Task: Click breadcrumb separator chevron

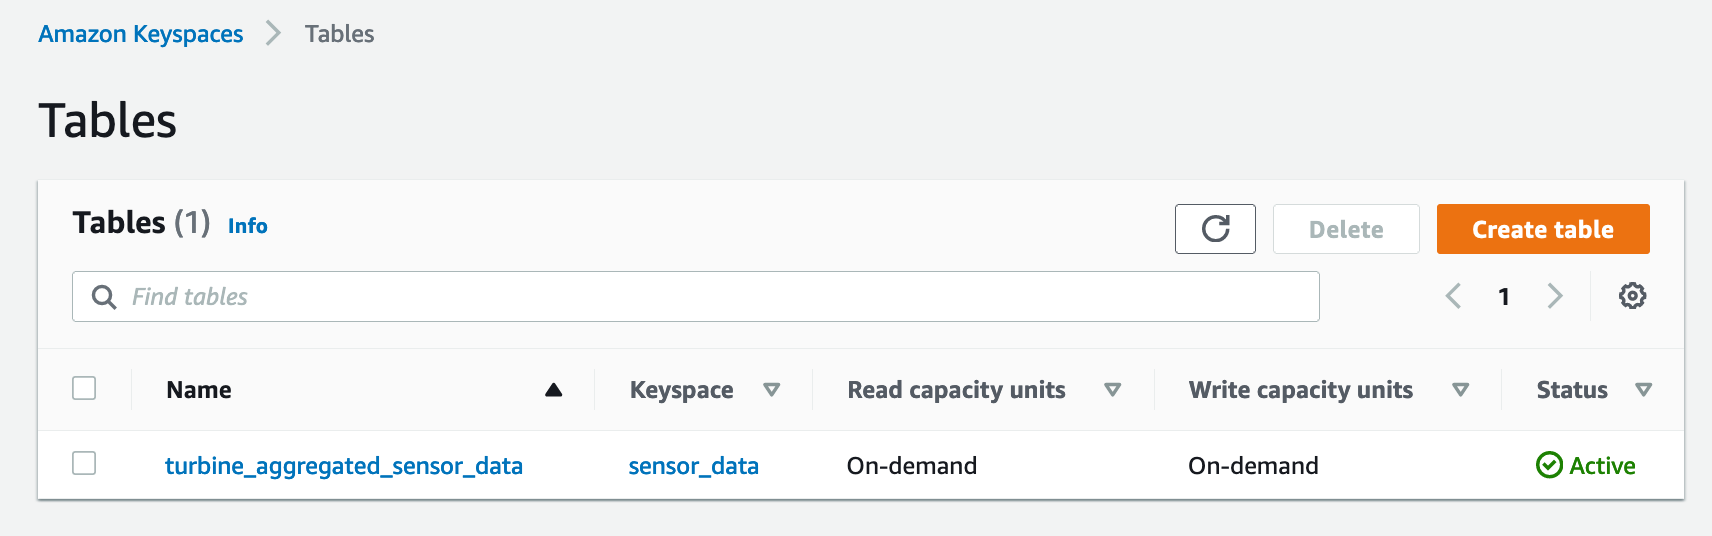Action: point(273,34)
